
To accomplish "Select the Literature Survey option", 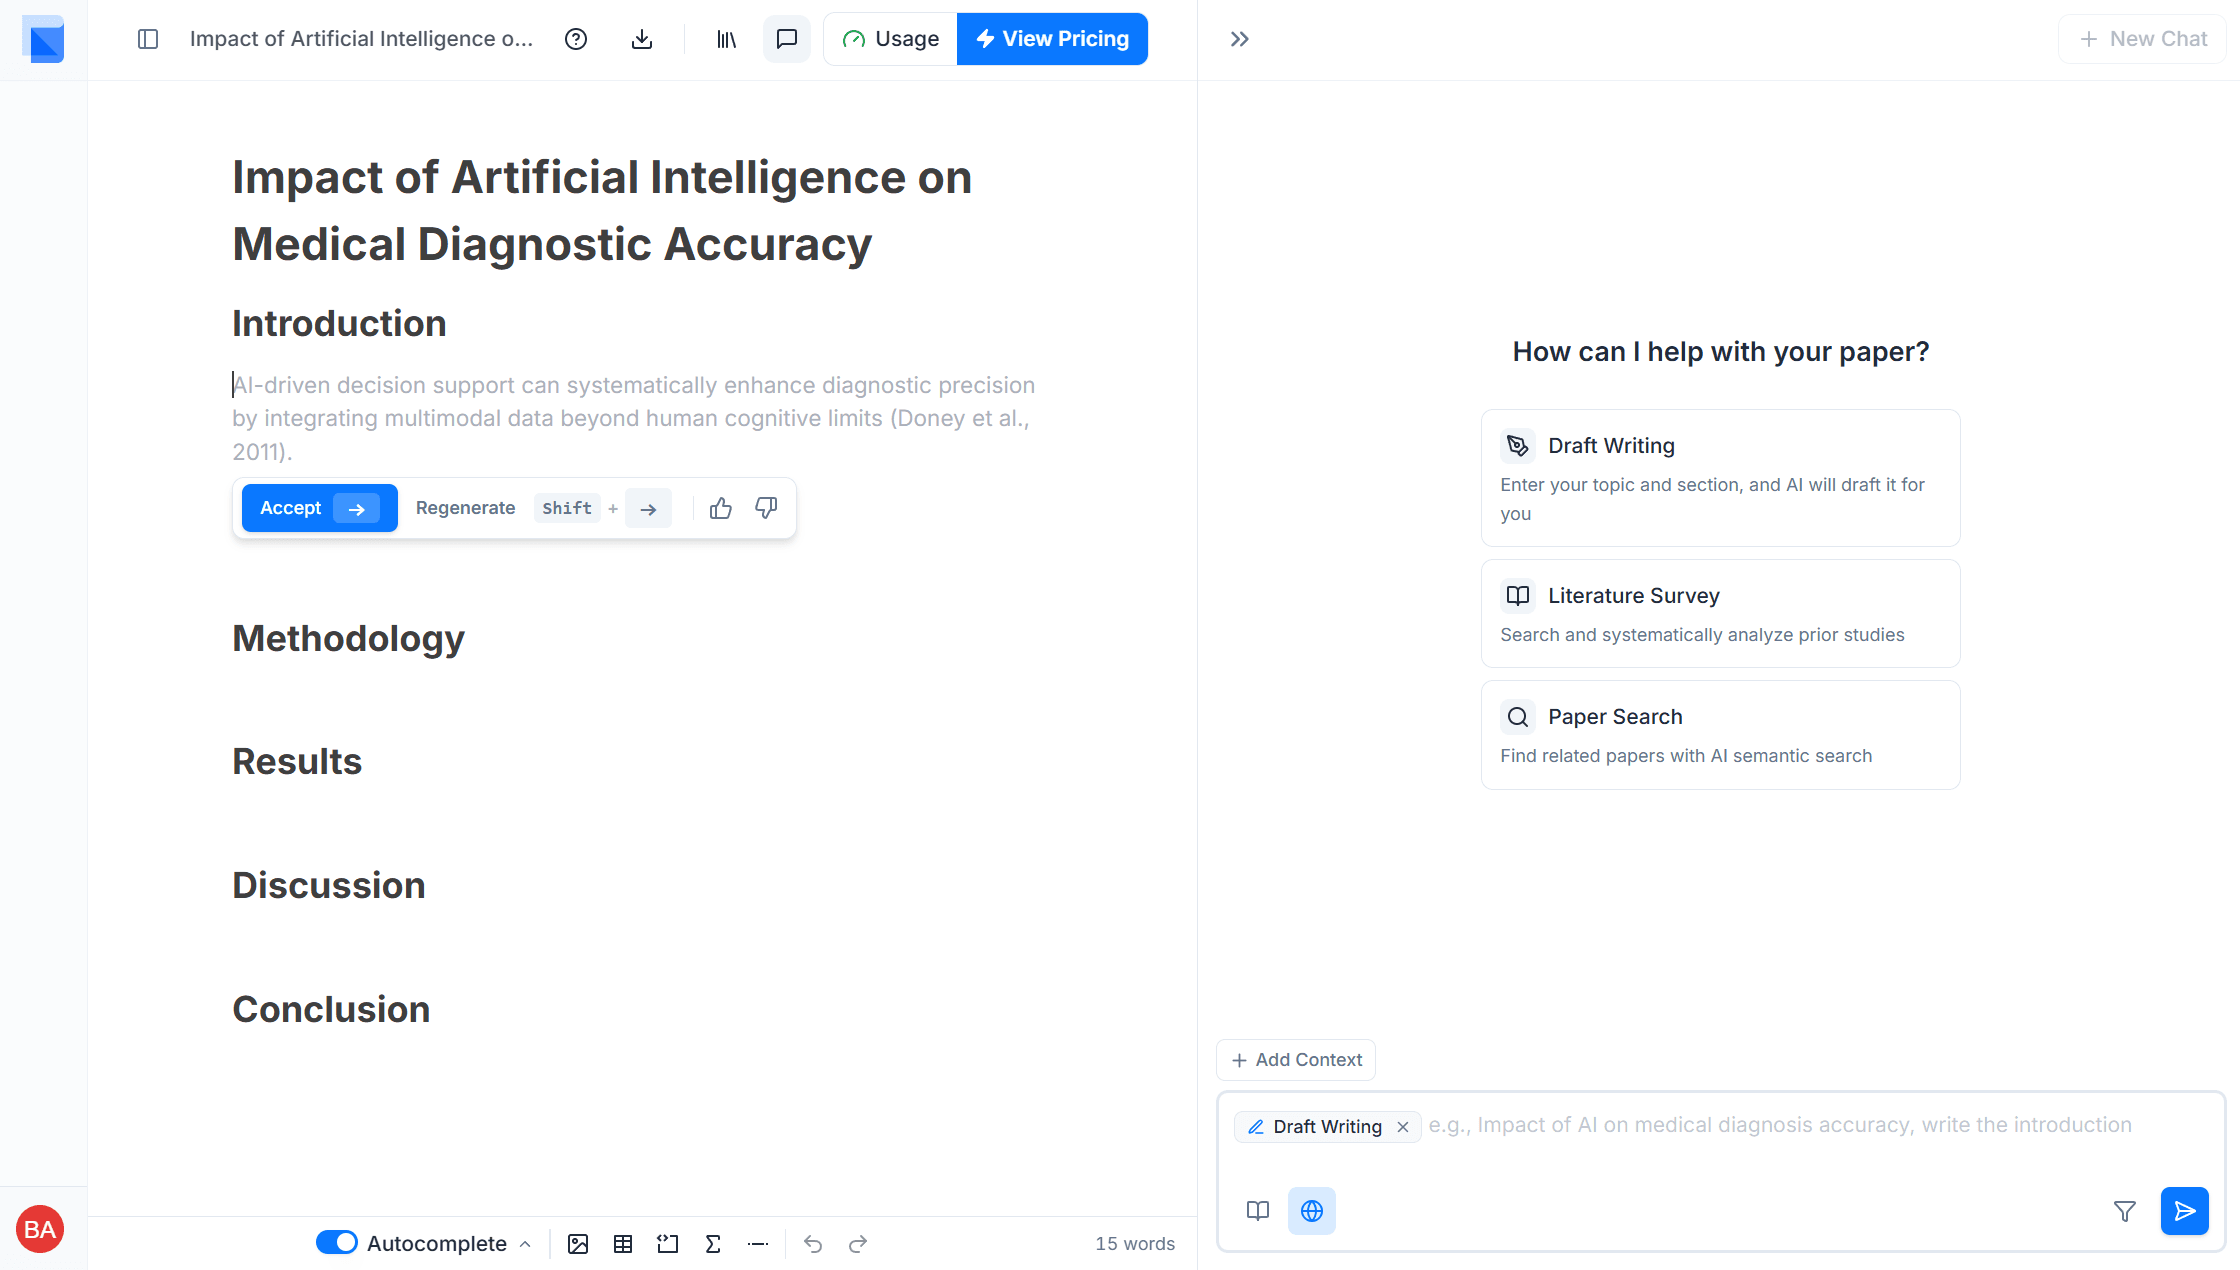I will coord(1720,613).
